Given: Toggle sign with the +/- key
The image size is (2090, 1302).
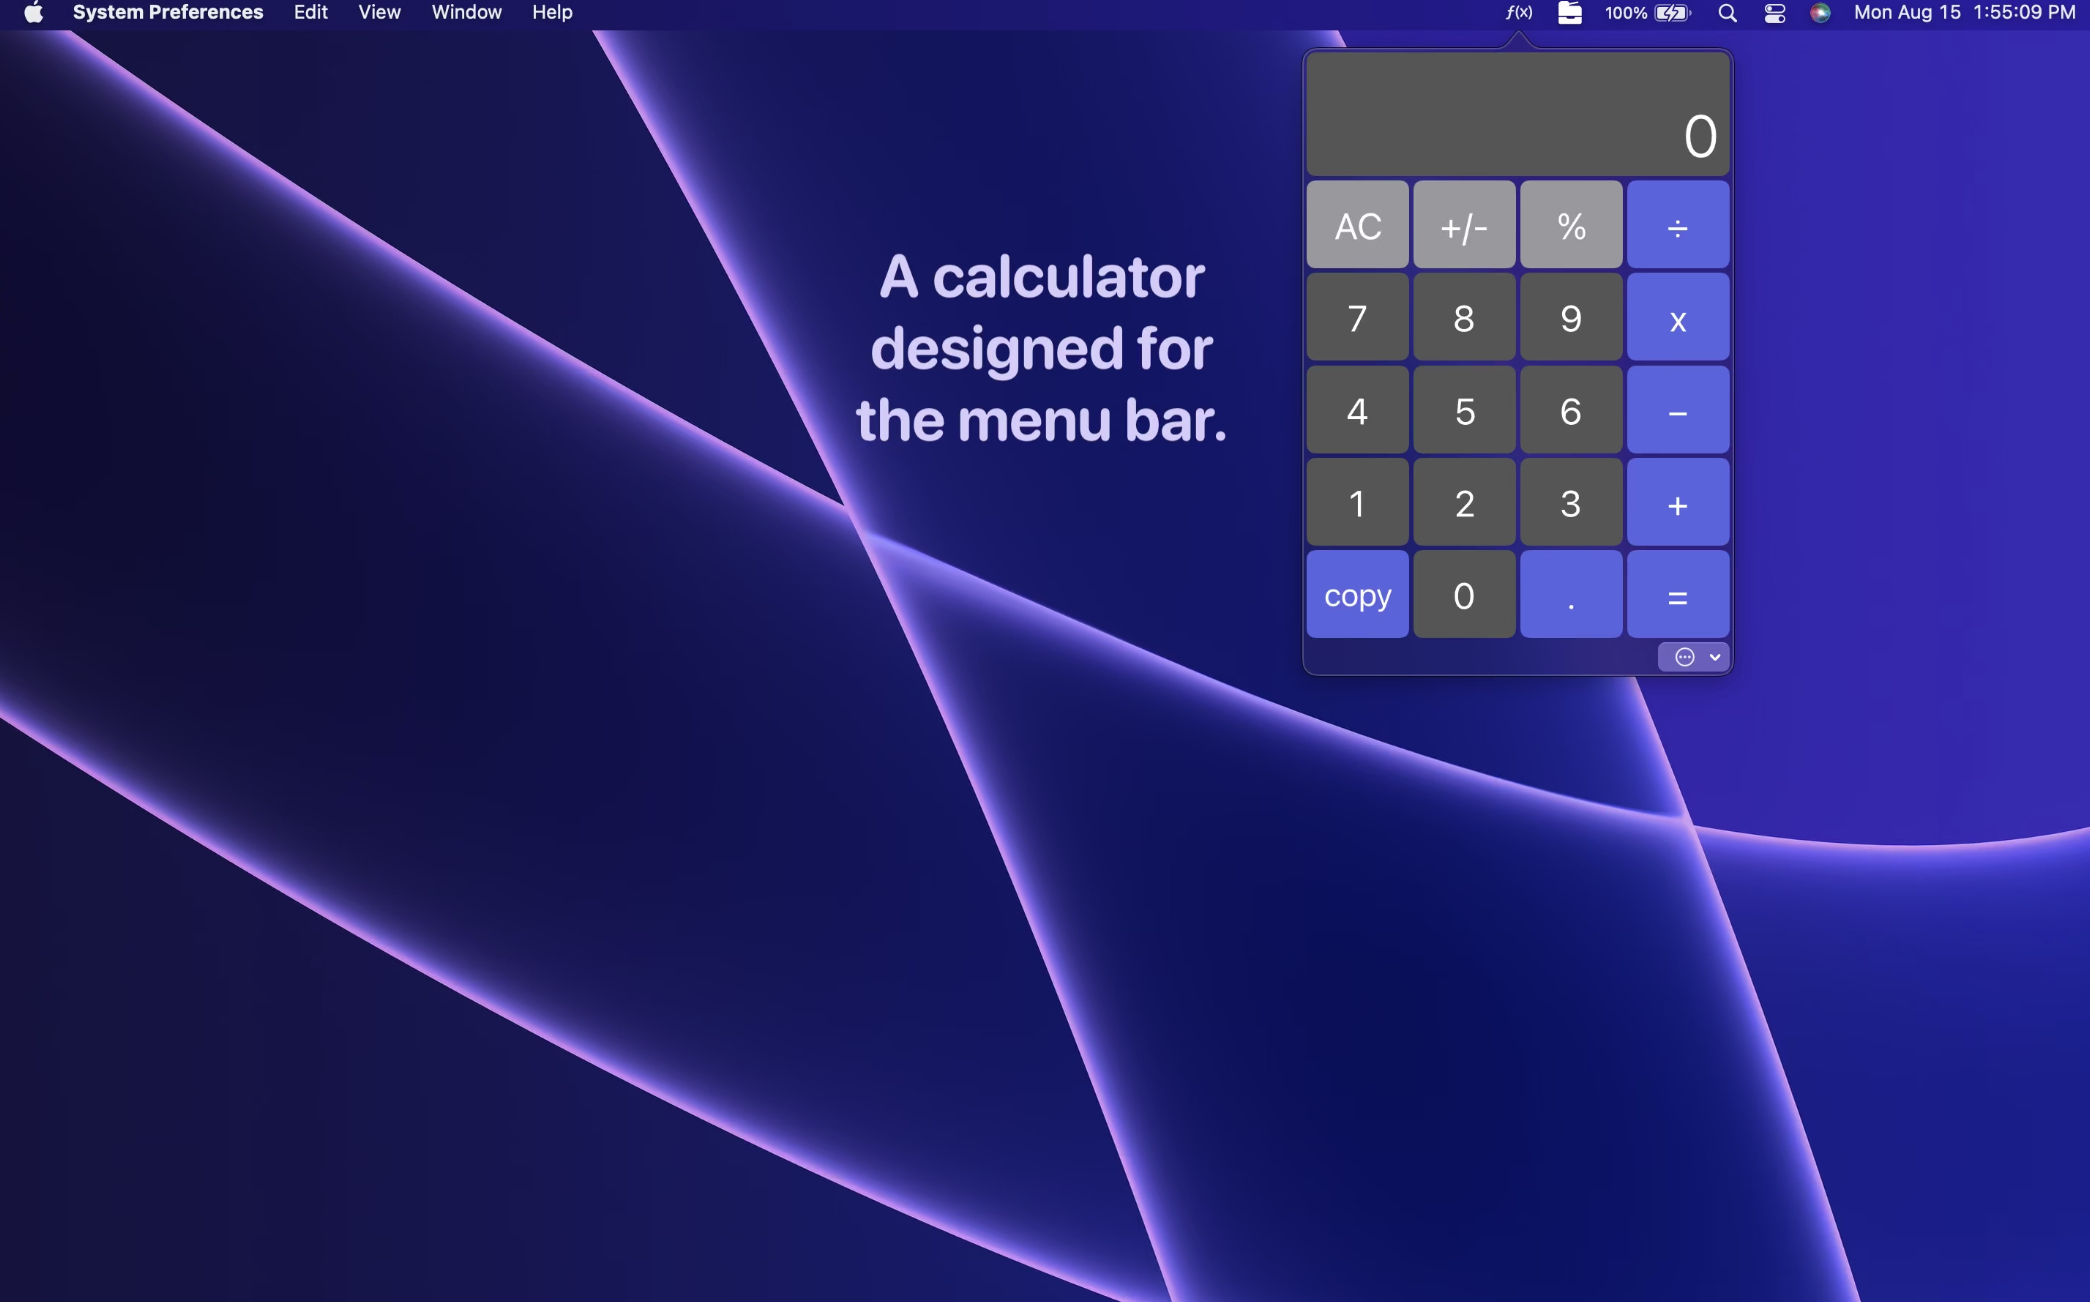Looking at the screenshot, I should (1464, 226).
